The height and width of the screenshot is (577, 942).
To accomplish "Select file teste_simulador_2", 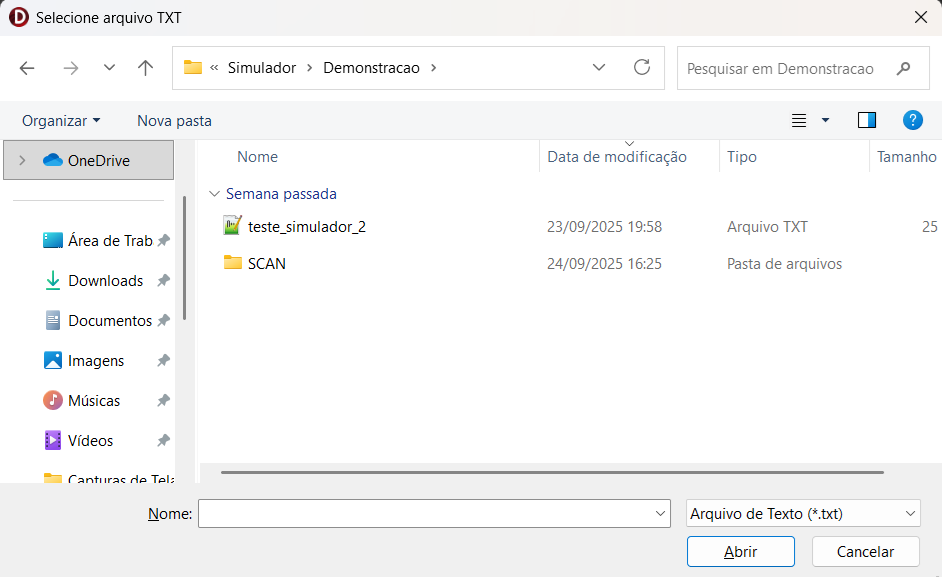I will click(x=306, y=227).
